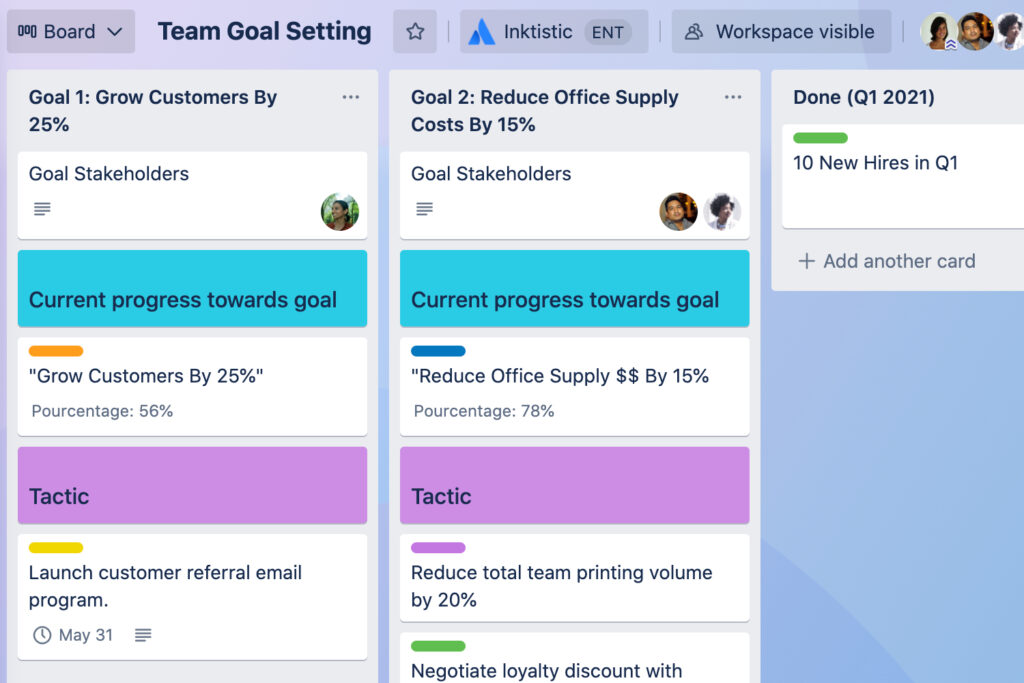Open the Workspace visible menu
Screen dimensions: 1024x683
pyautogui.click(x=781, y=31)
